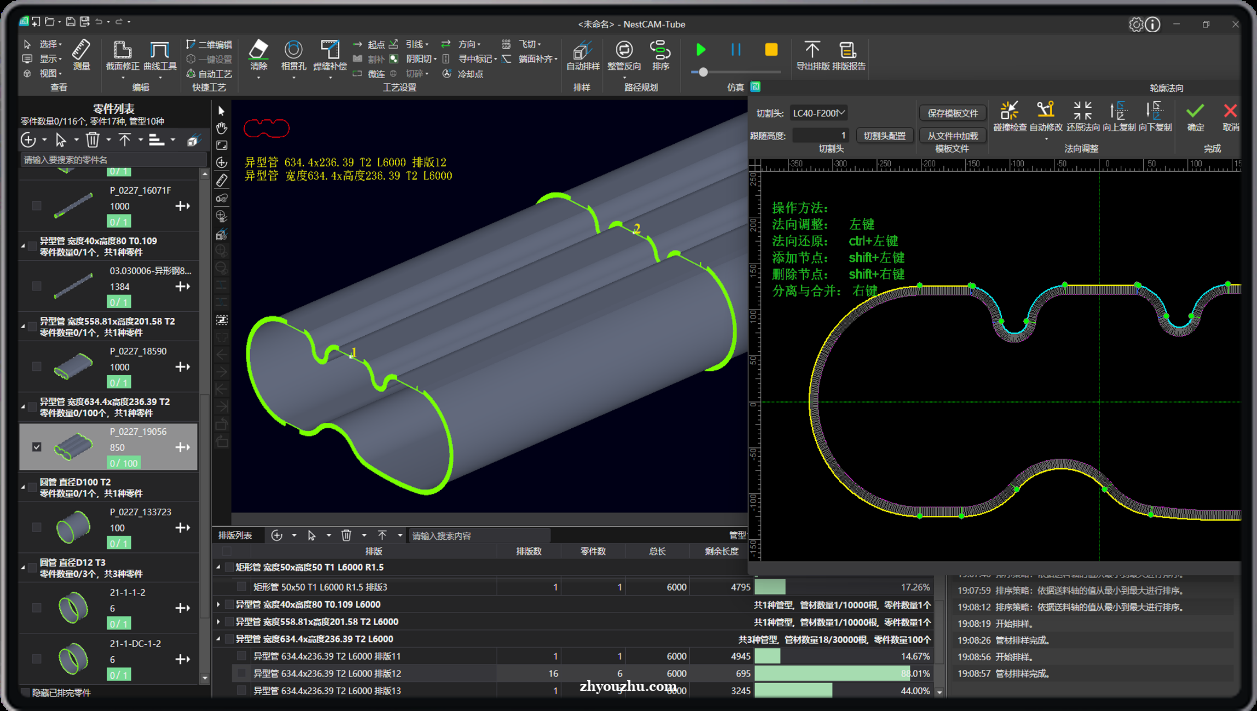Check the 排版11 nesting row checkbox
The image size is (1257, 711).
pos(241,656)
